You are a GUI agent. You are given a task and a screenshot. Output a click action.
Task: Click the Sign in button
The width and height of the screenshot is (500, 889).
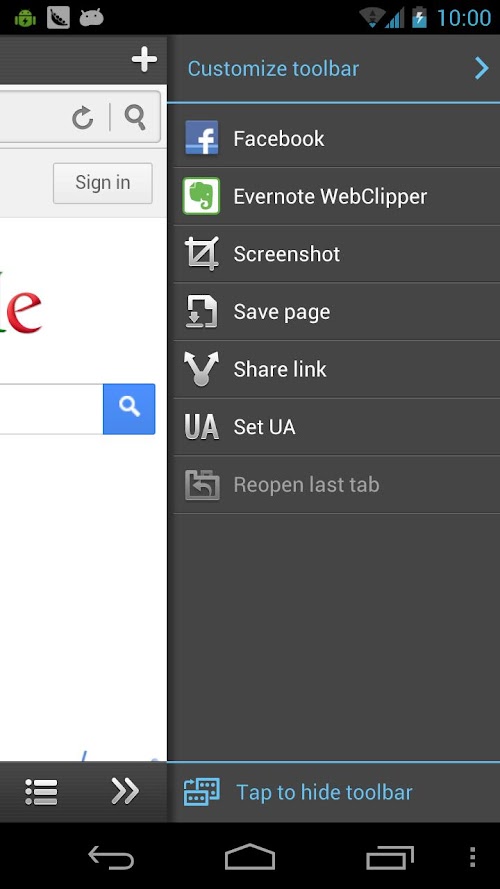point(103,183)
